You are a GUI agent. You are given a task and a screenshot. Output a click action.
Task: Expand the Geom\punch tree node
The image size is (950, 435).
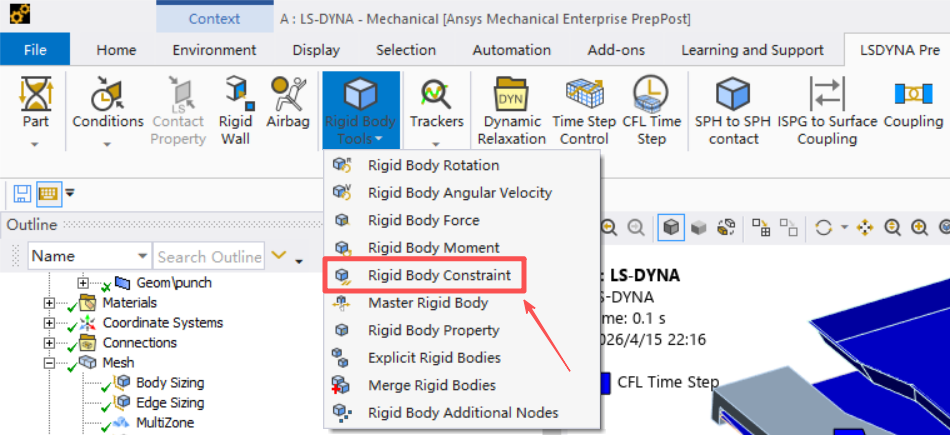[x=82, y=283]
